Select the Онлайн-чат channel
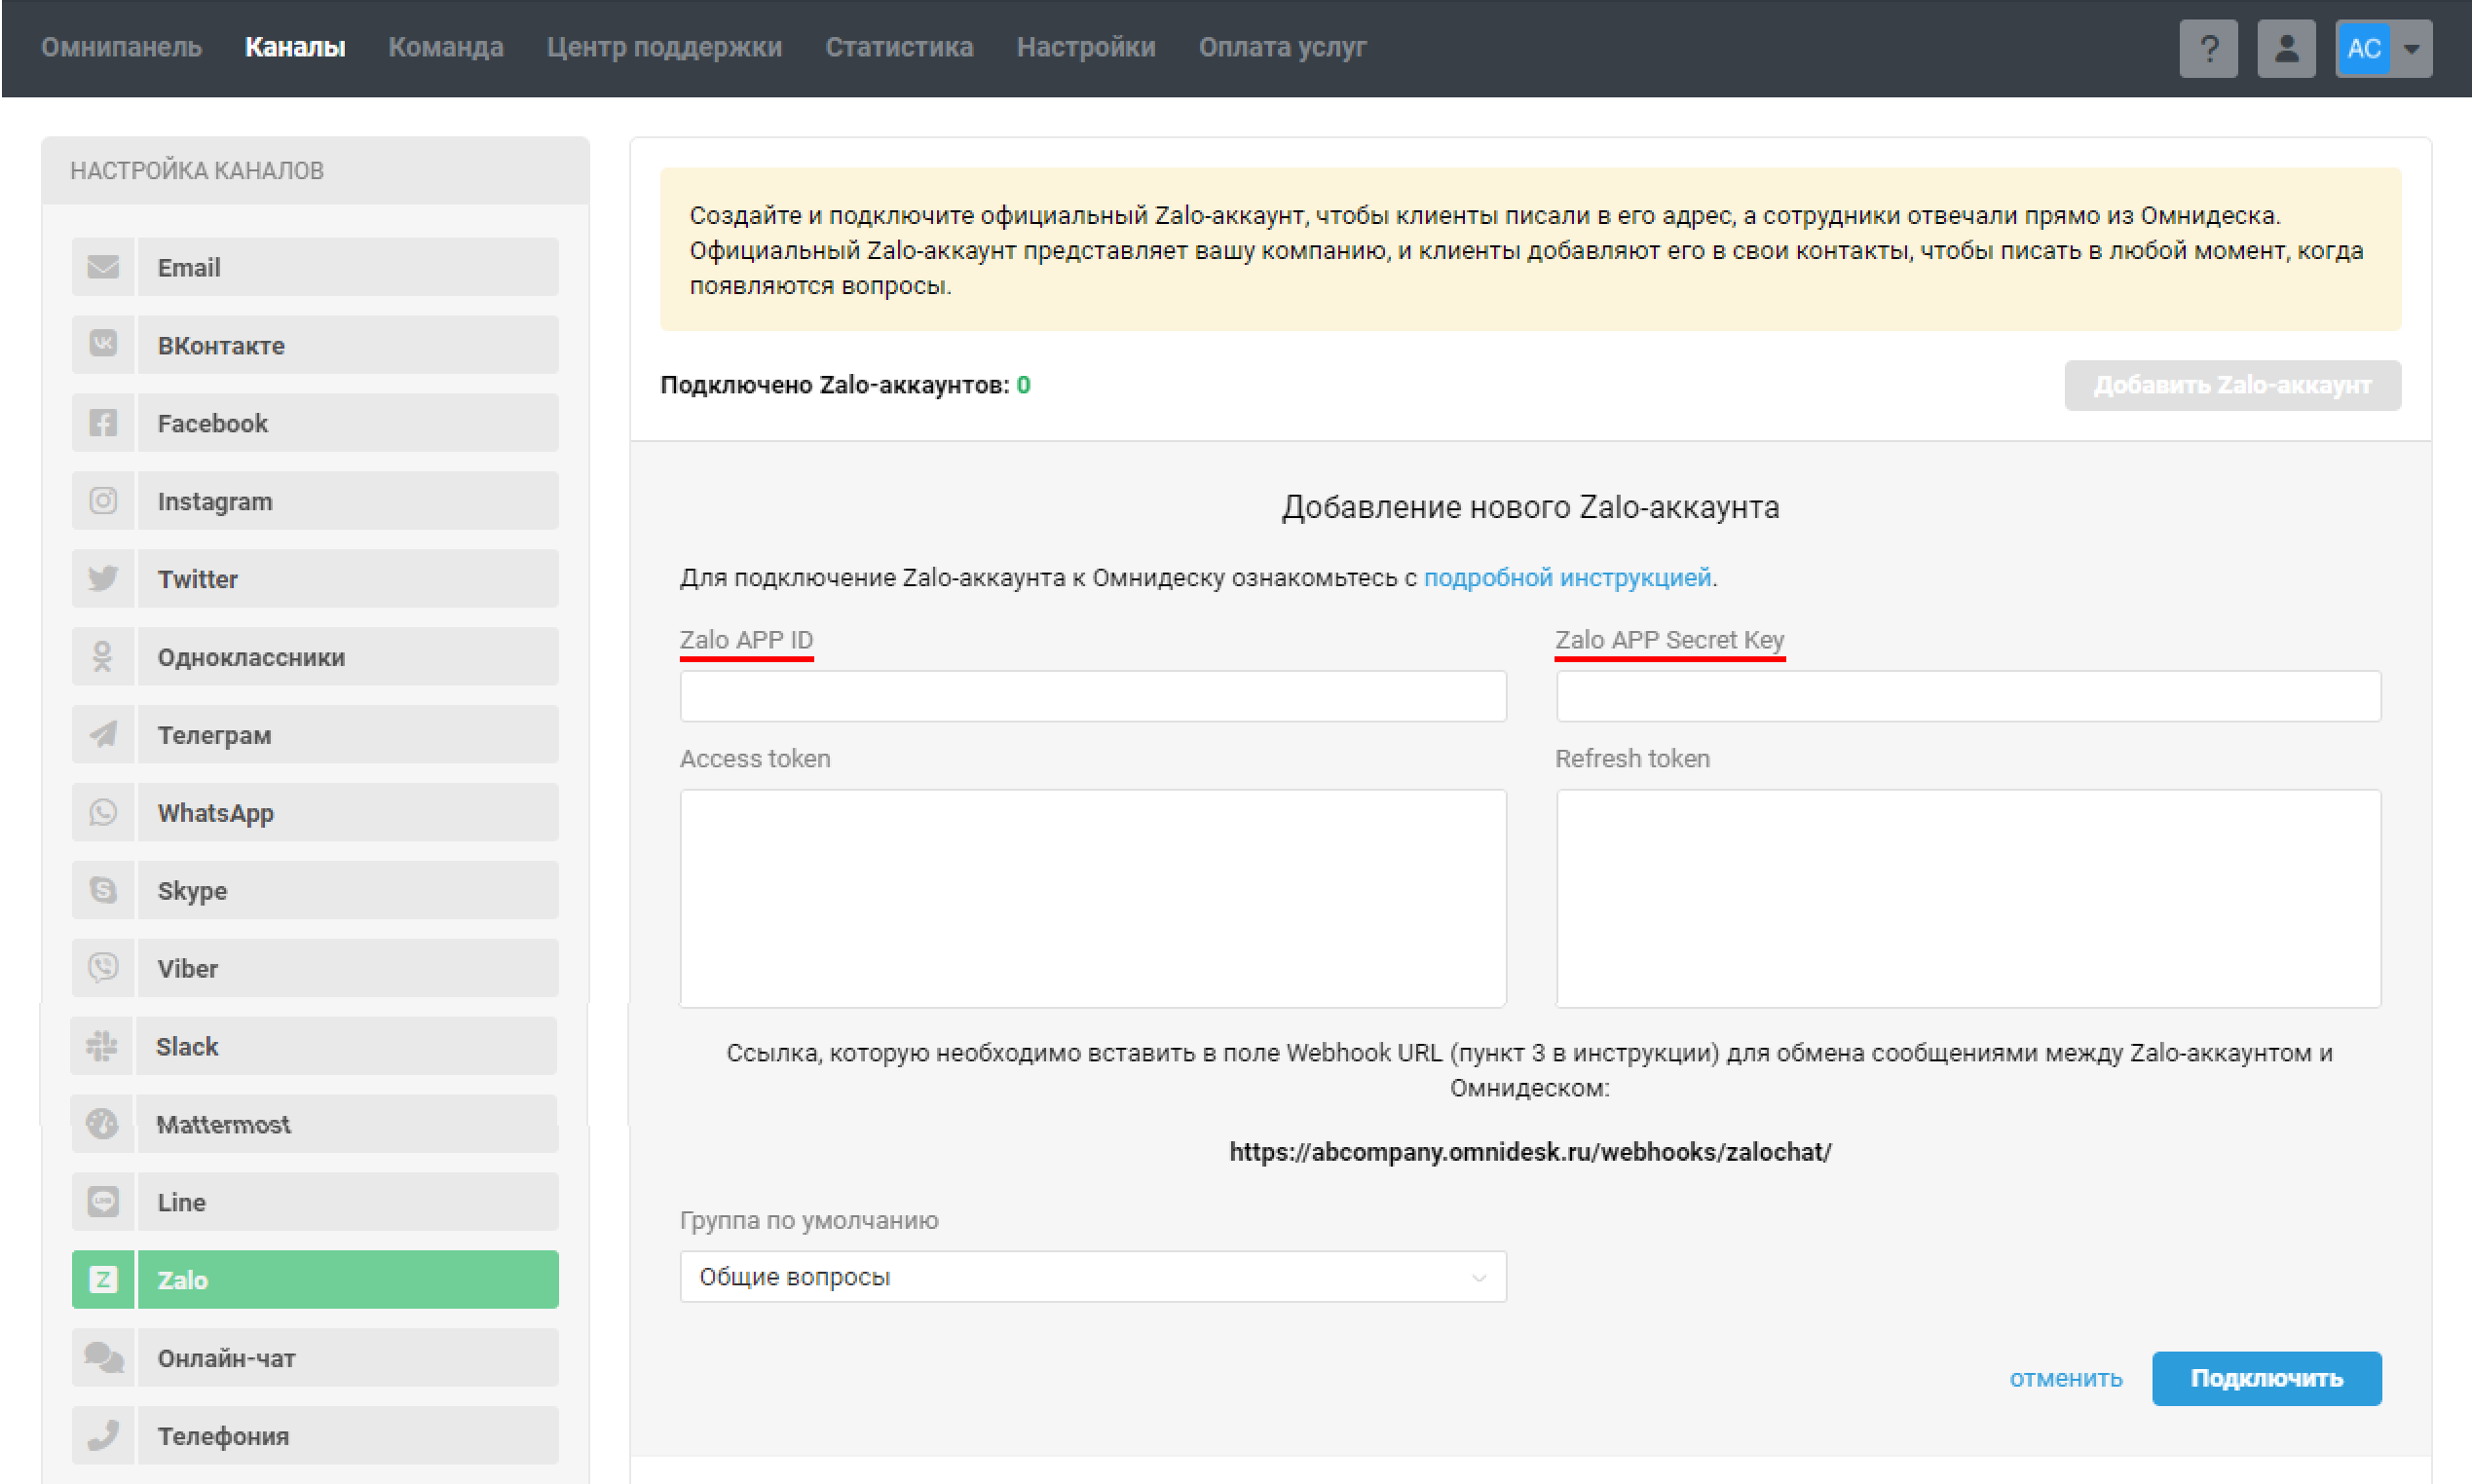This screenshot has width=2472, height=1484. [315, 1359]
